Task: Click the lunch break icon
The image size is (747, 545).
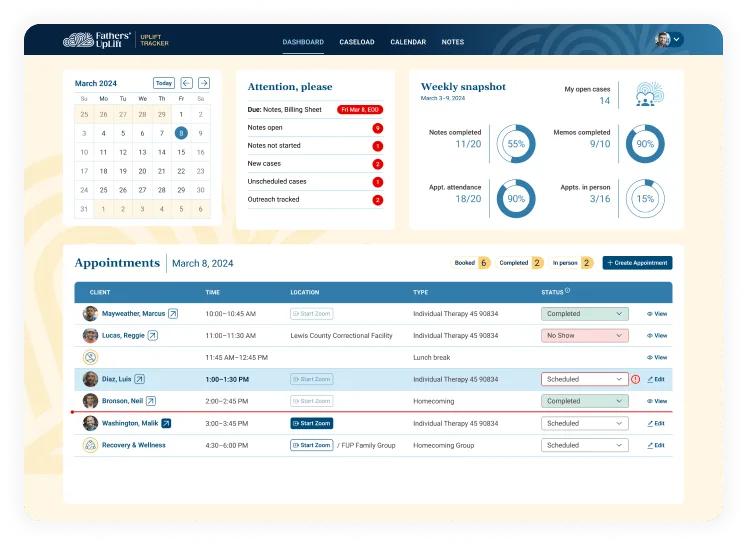Action: pos(90,357)
